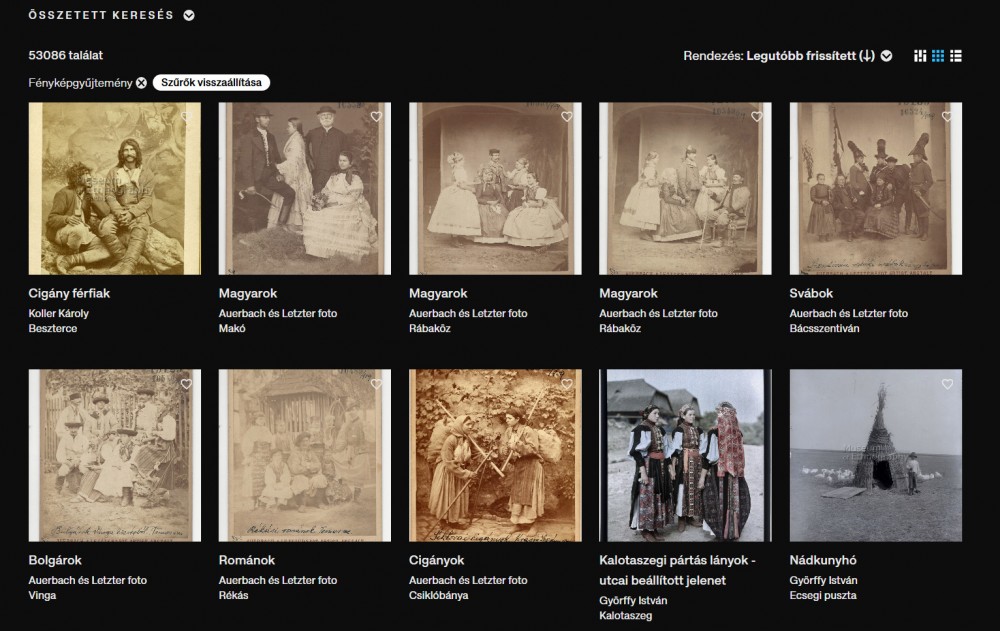
Task: Toggle favorite heart on Svábok photo
Action: (x=947, y=117)
